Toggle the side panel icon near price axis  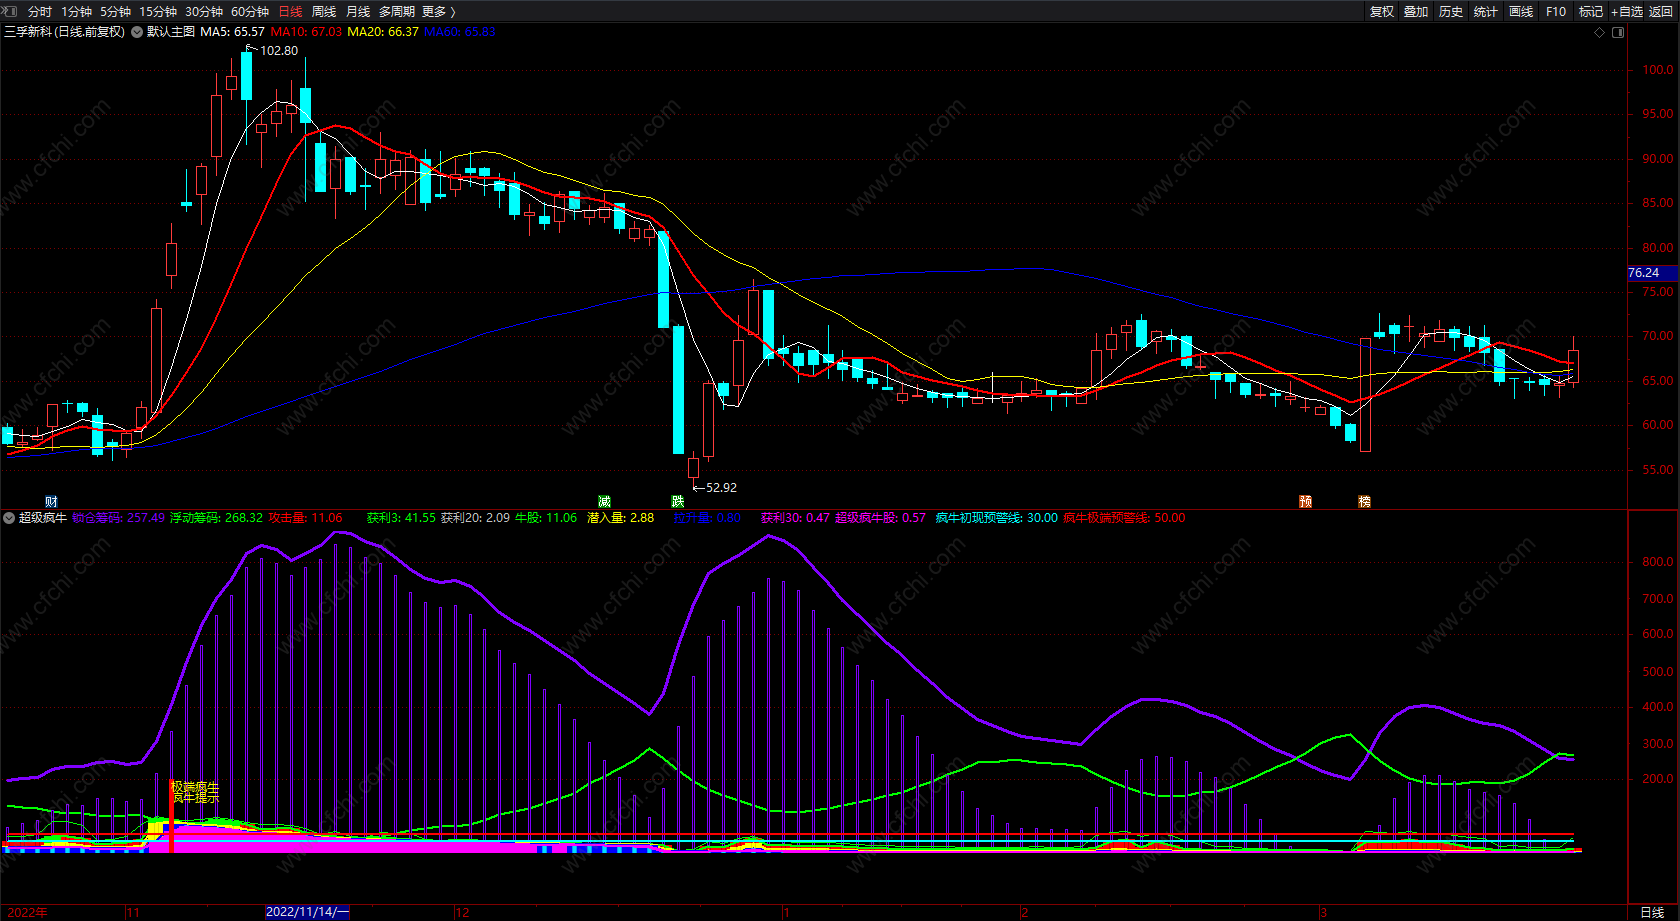click(1618, 32)
